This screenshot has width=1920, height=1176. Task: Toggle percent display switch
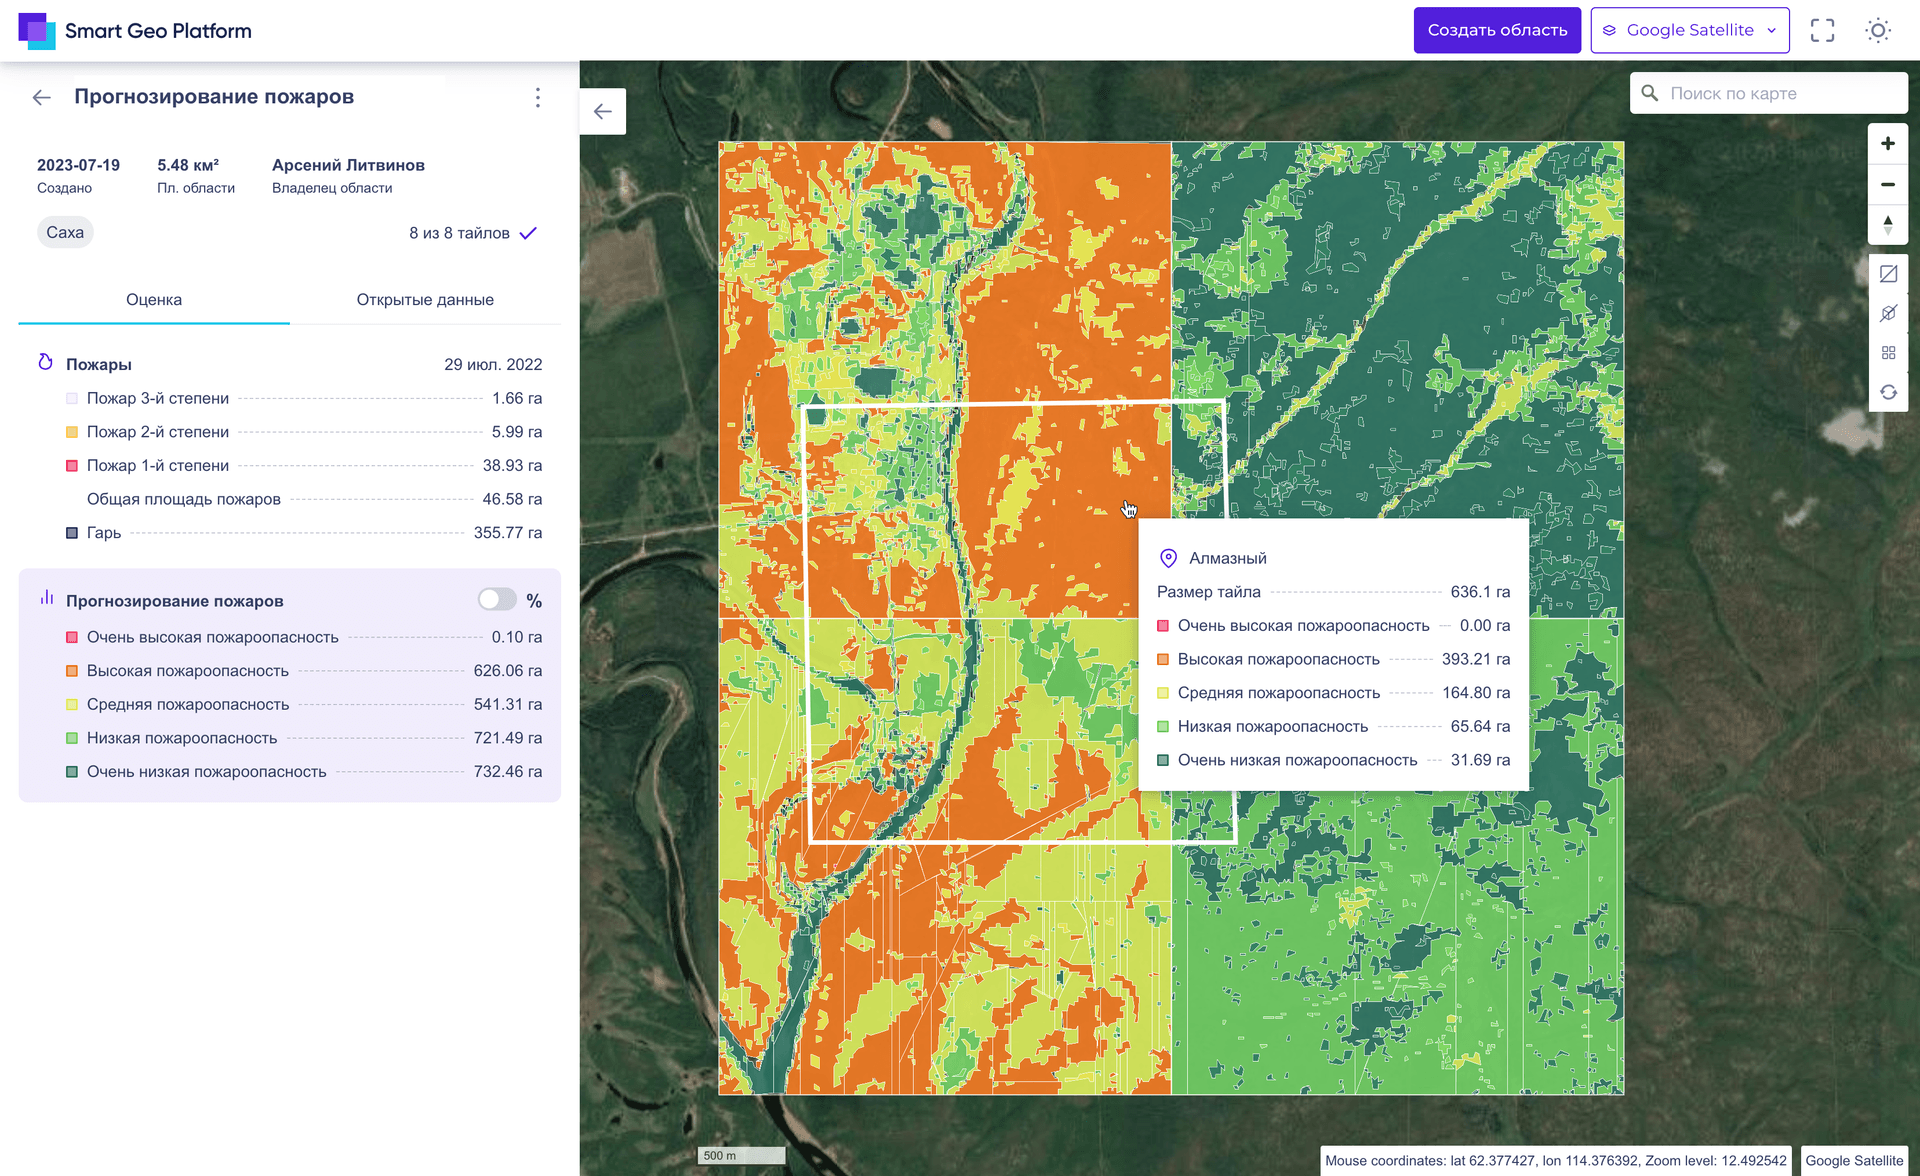pyautogui.click(x=497, y=599)
